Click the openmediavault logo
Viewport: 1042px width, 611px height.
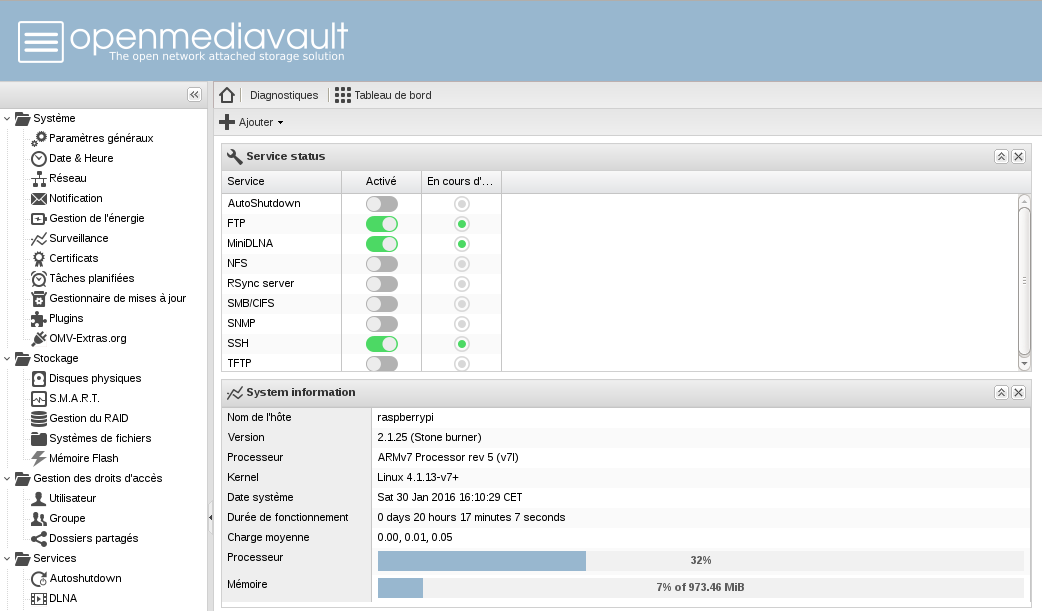click(183, 41)
